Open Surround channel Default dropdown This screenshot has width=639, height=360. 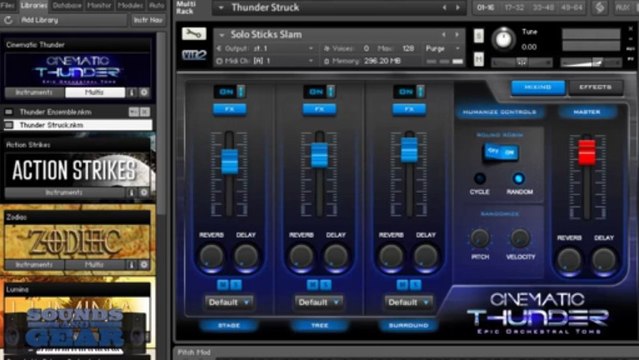click(408, 303)
